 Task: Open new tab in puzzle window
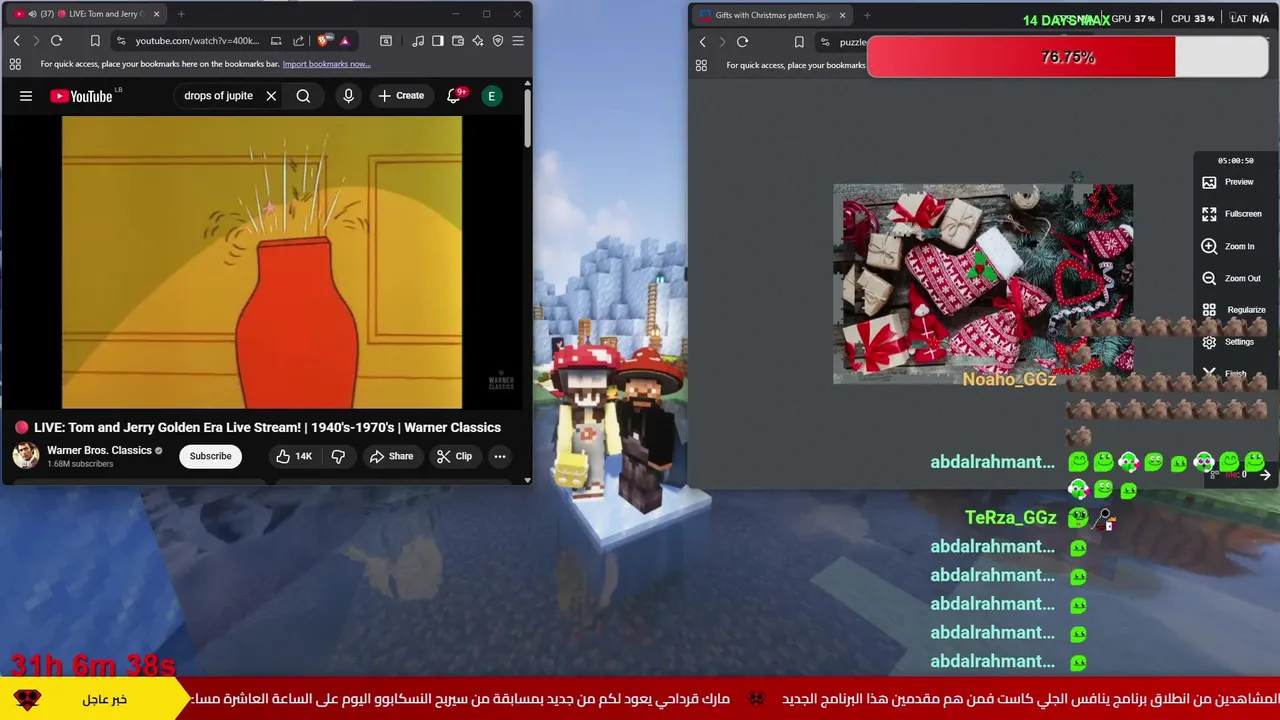[x=867, y=15]
